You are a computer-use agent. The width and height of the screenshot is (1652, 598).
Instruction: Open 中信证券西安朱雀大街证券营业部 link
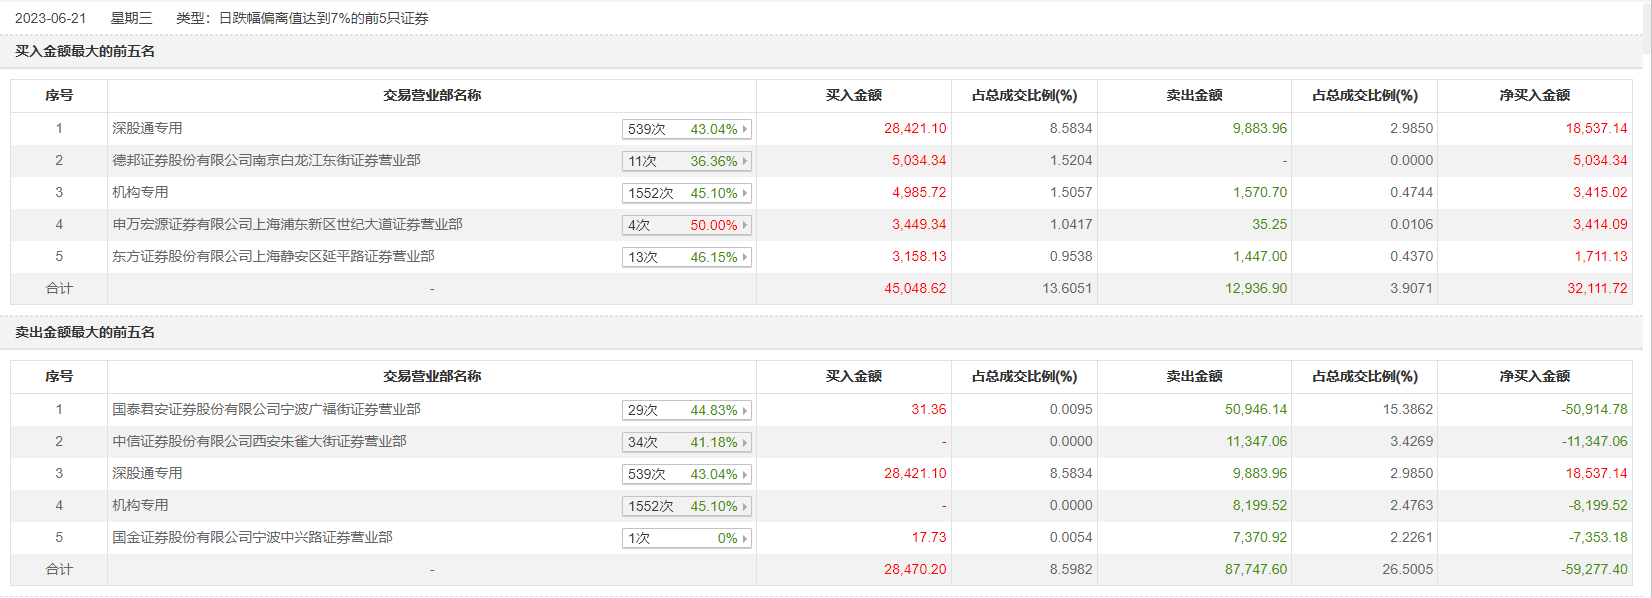[259, 441]
